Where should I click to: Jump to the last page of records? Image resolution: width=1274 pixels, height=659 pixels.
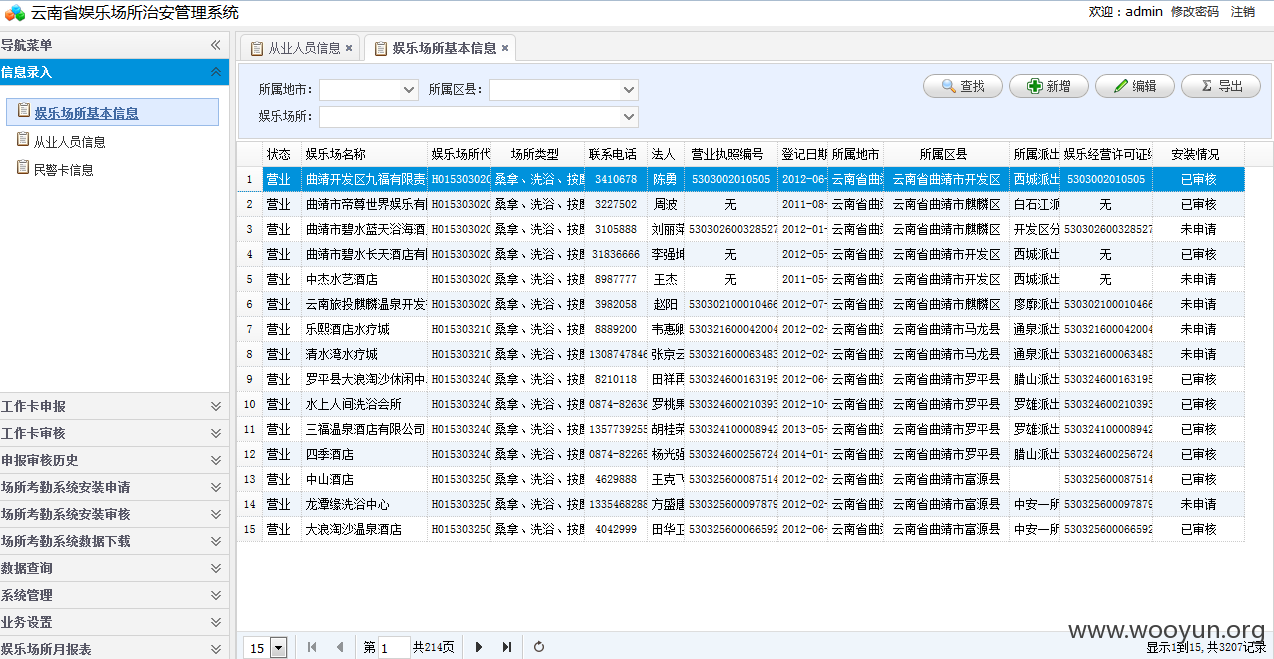[x=507, y=647]
